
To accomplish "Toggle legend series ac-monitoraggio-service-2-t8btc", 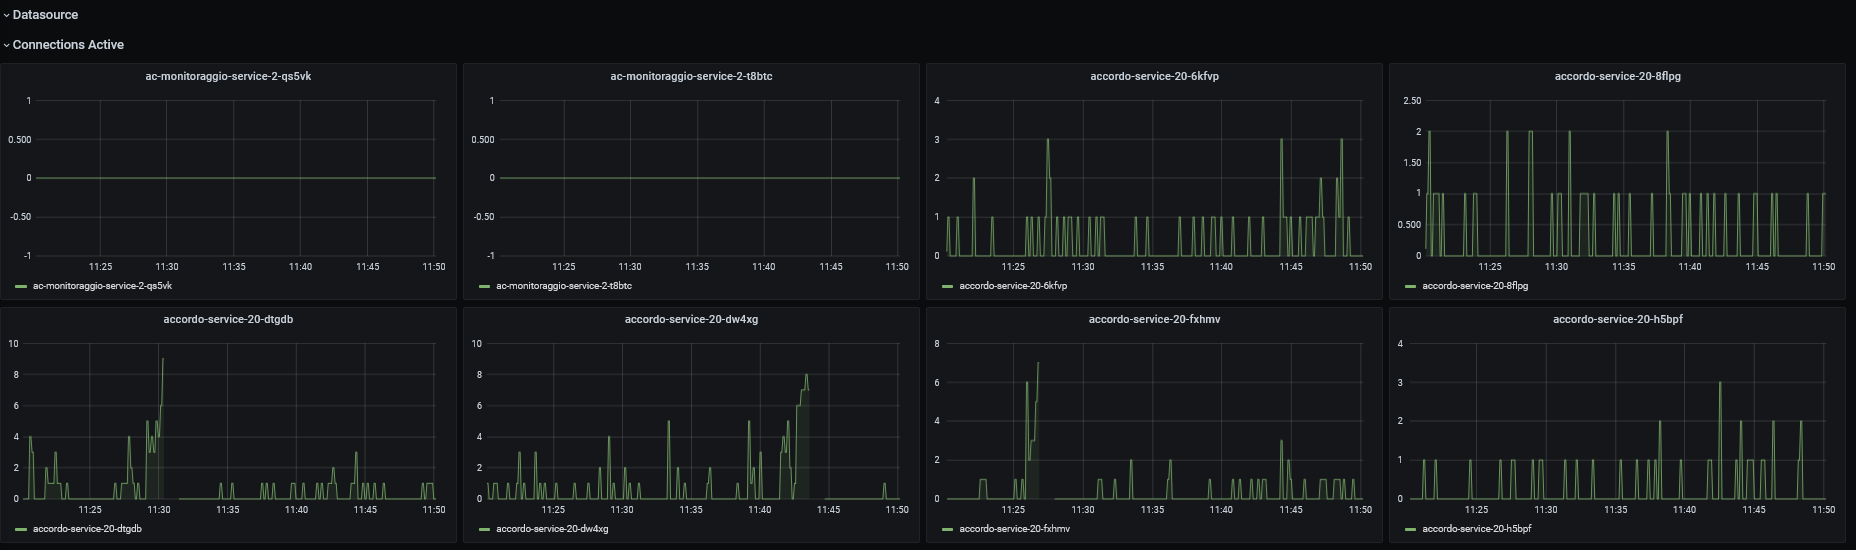I will 564,286.
